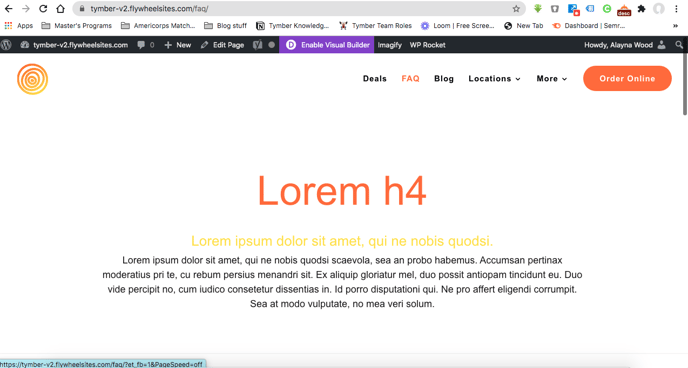Screen dimensions: 688x368
Task: Open the tymber-v2.flywheelsites.com site menu
Action: point(74,45)
